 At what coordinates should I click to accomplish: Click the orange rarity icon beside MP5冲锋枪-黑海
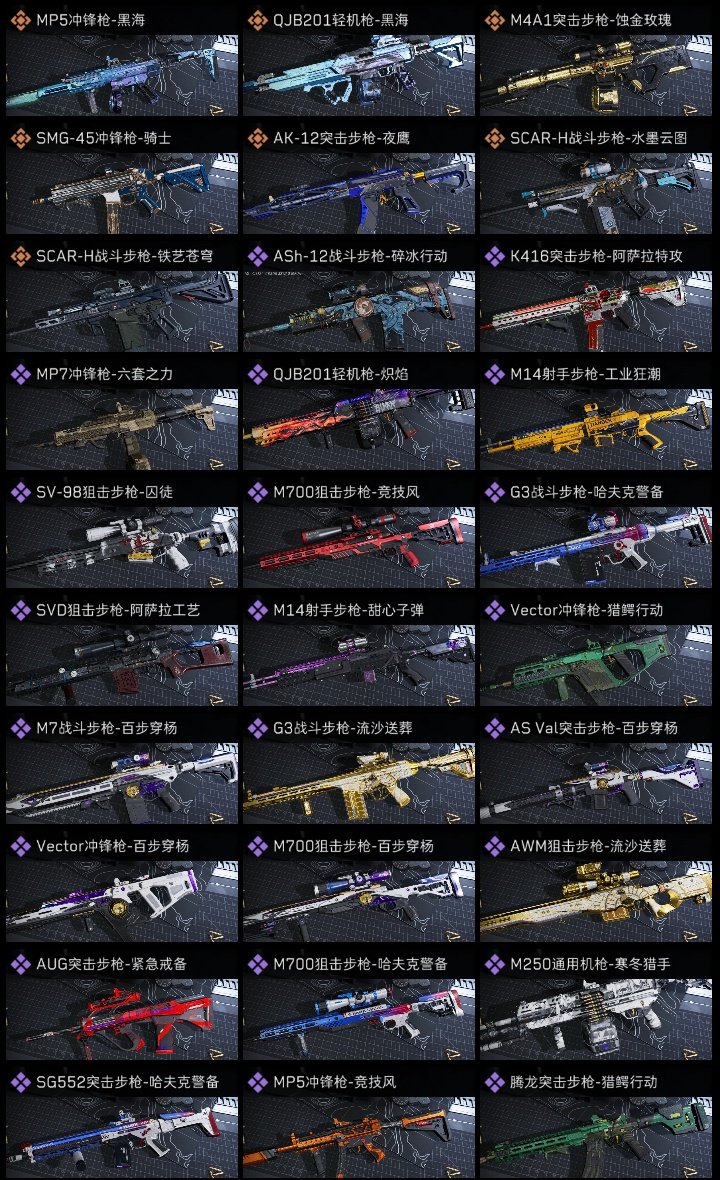tap(20, 20)
